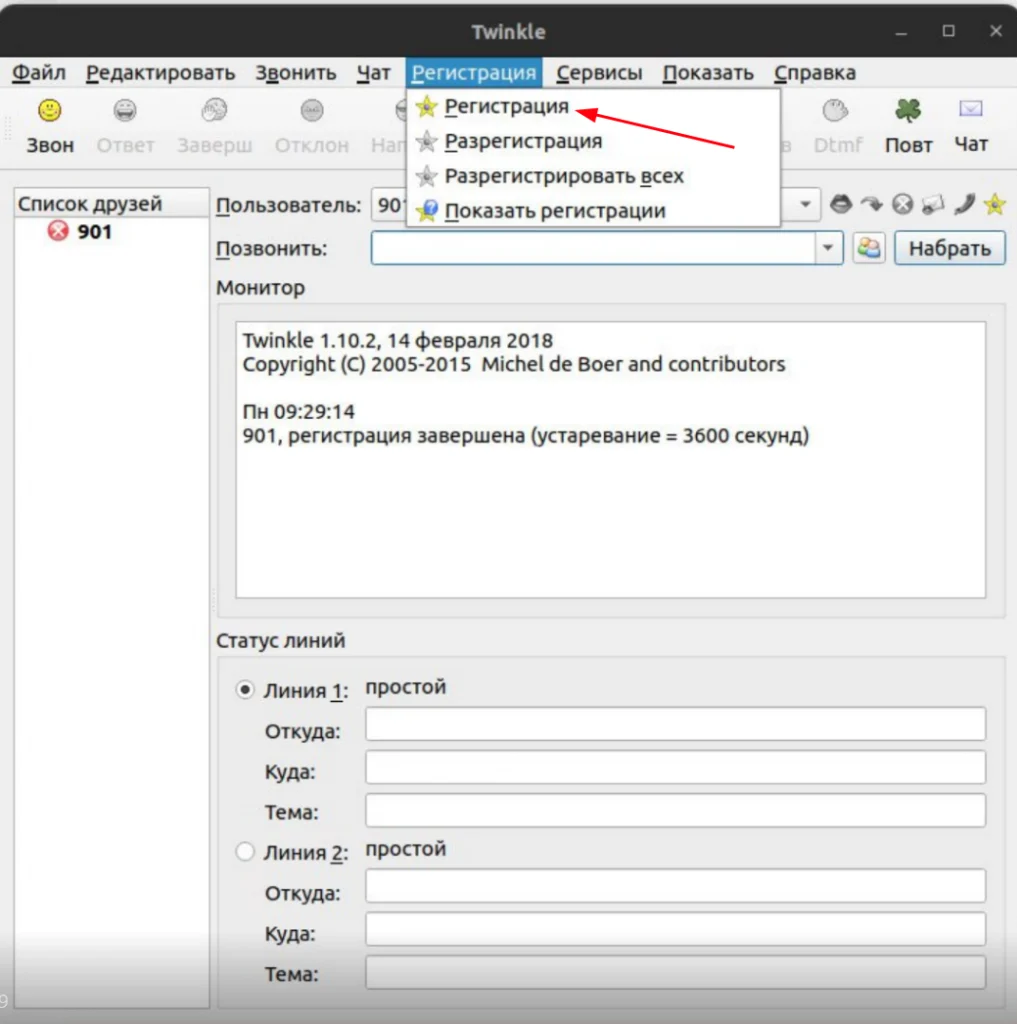Click the curved arrow redirect status icon
1017x1024 pixels.
click(x=871, y=204)
